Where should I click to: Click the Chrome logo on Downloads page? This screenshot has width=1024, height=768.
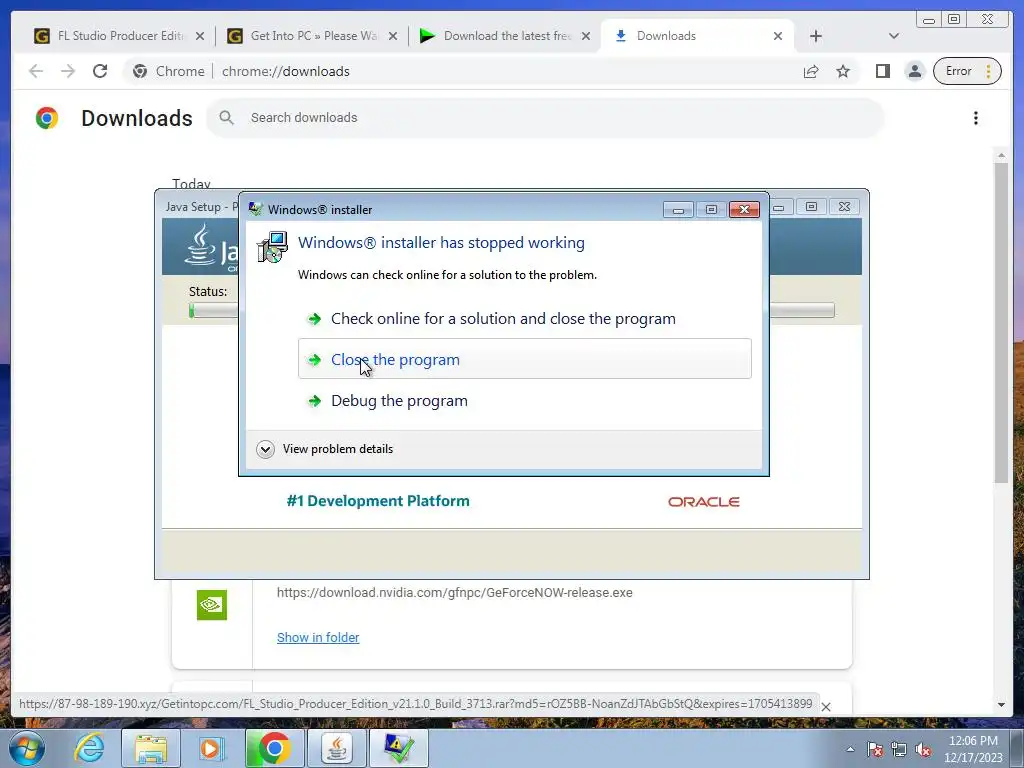(46, 118)
